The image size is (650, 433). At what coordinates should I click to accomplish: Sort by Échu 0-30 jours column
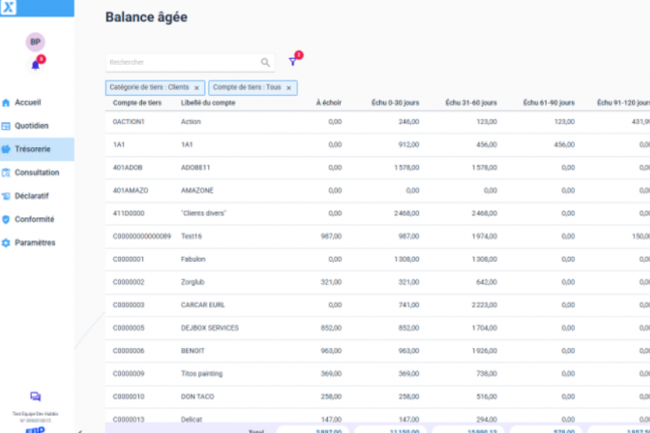[395, 103]
